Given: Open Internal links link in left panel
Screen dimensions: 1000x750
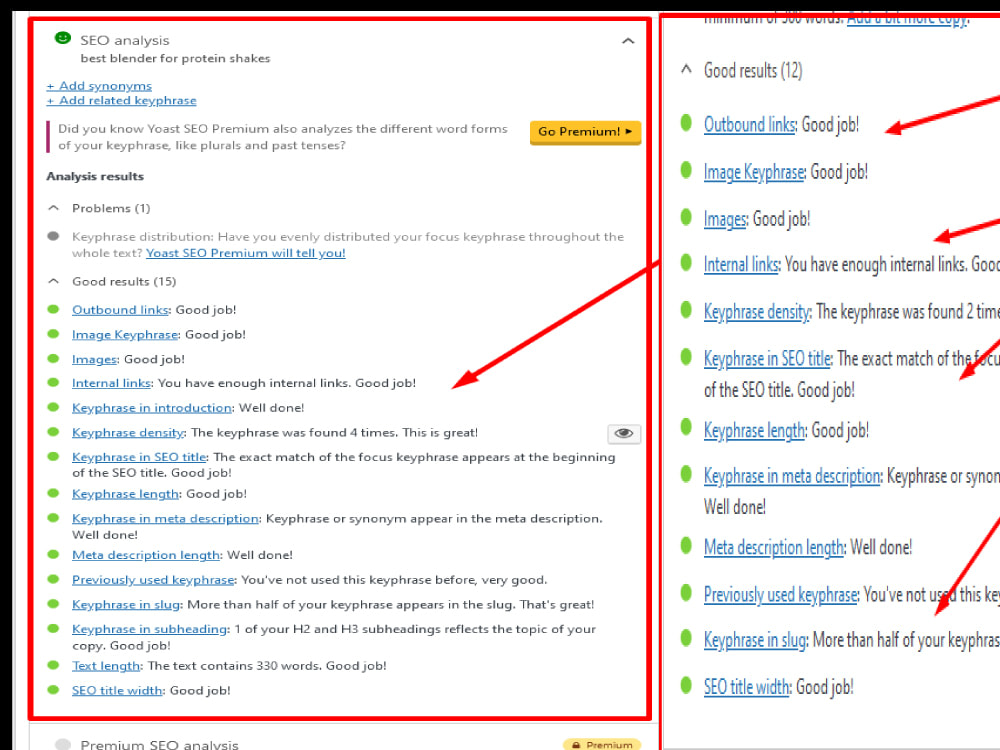Looking at the screenshot, I should pos(112,383).
